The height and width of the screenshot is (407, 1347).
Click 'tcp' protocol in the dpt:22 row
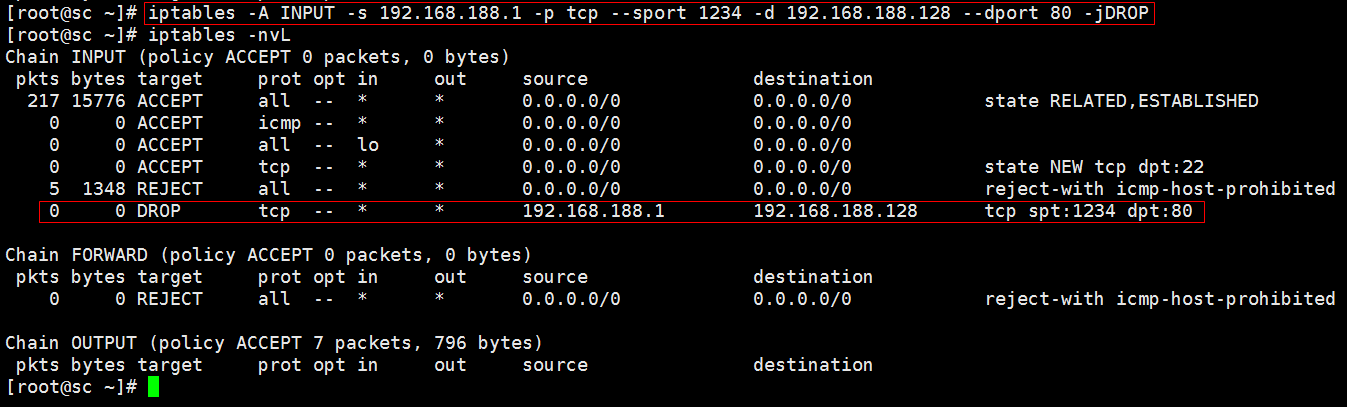274,167
